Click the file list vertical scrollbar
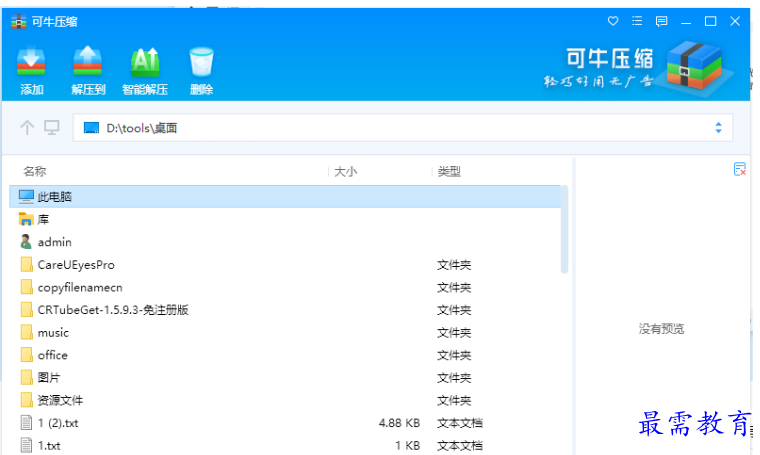 (565, 230)
